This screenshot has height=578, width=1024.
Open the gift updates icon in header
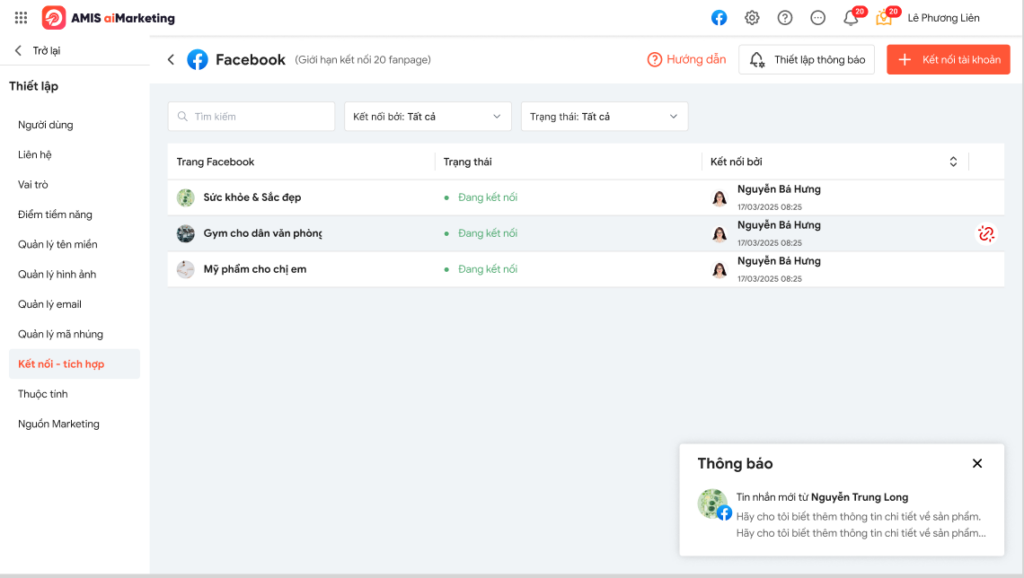886,16
